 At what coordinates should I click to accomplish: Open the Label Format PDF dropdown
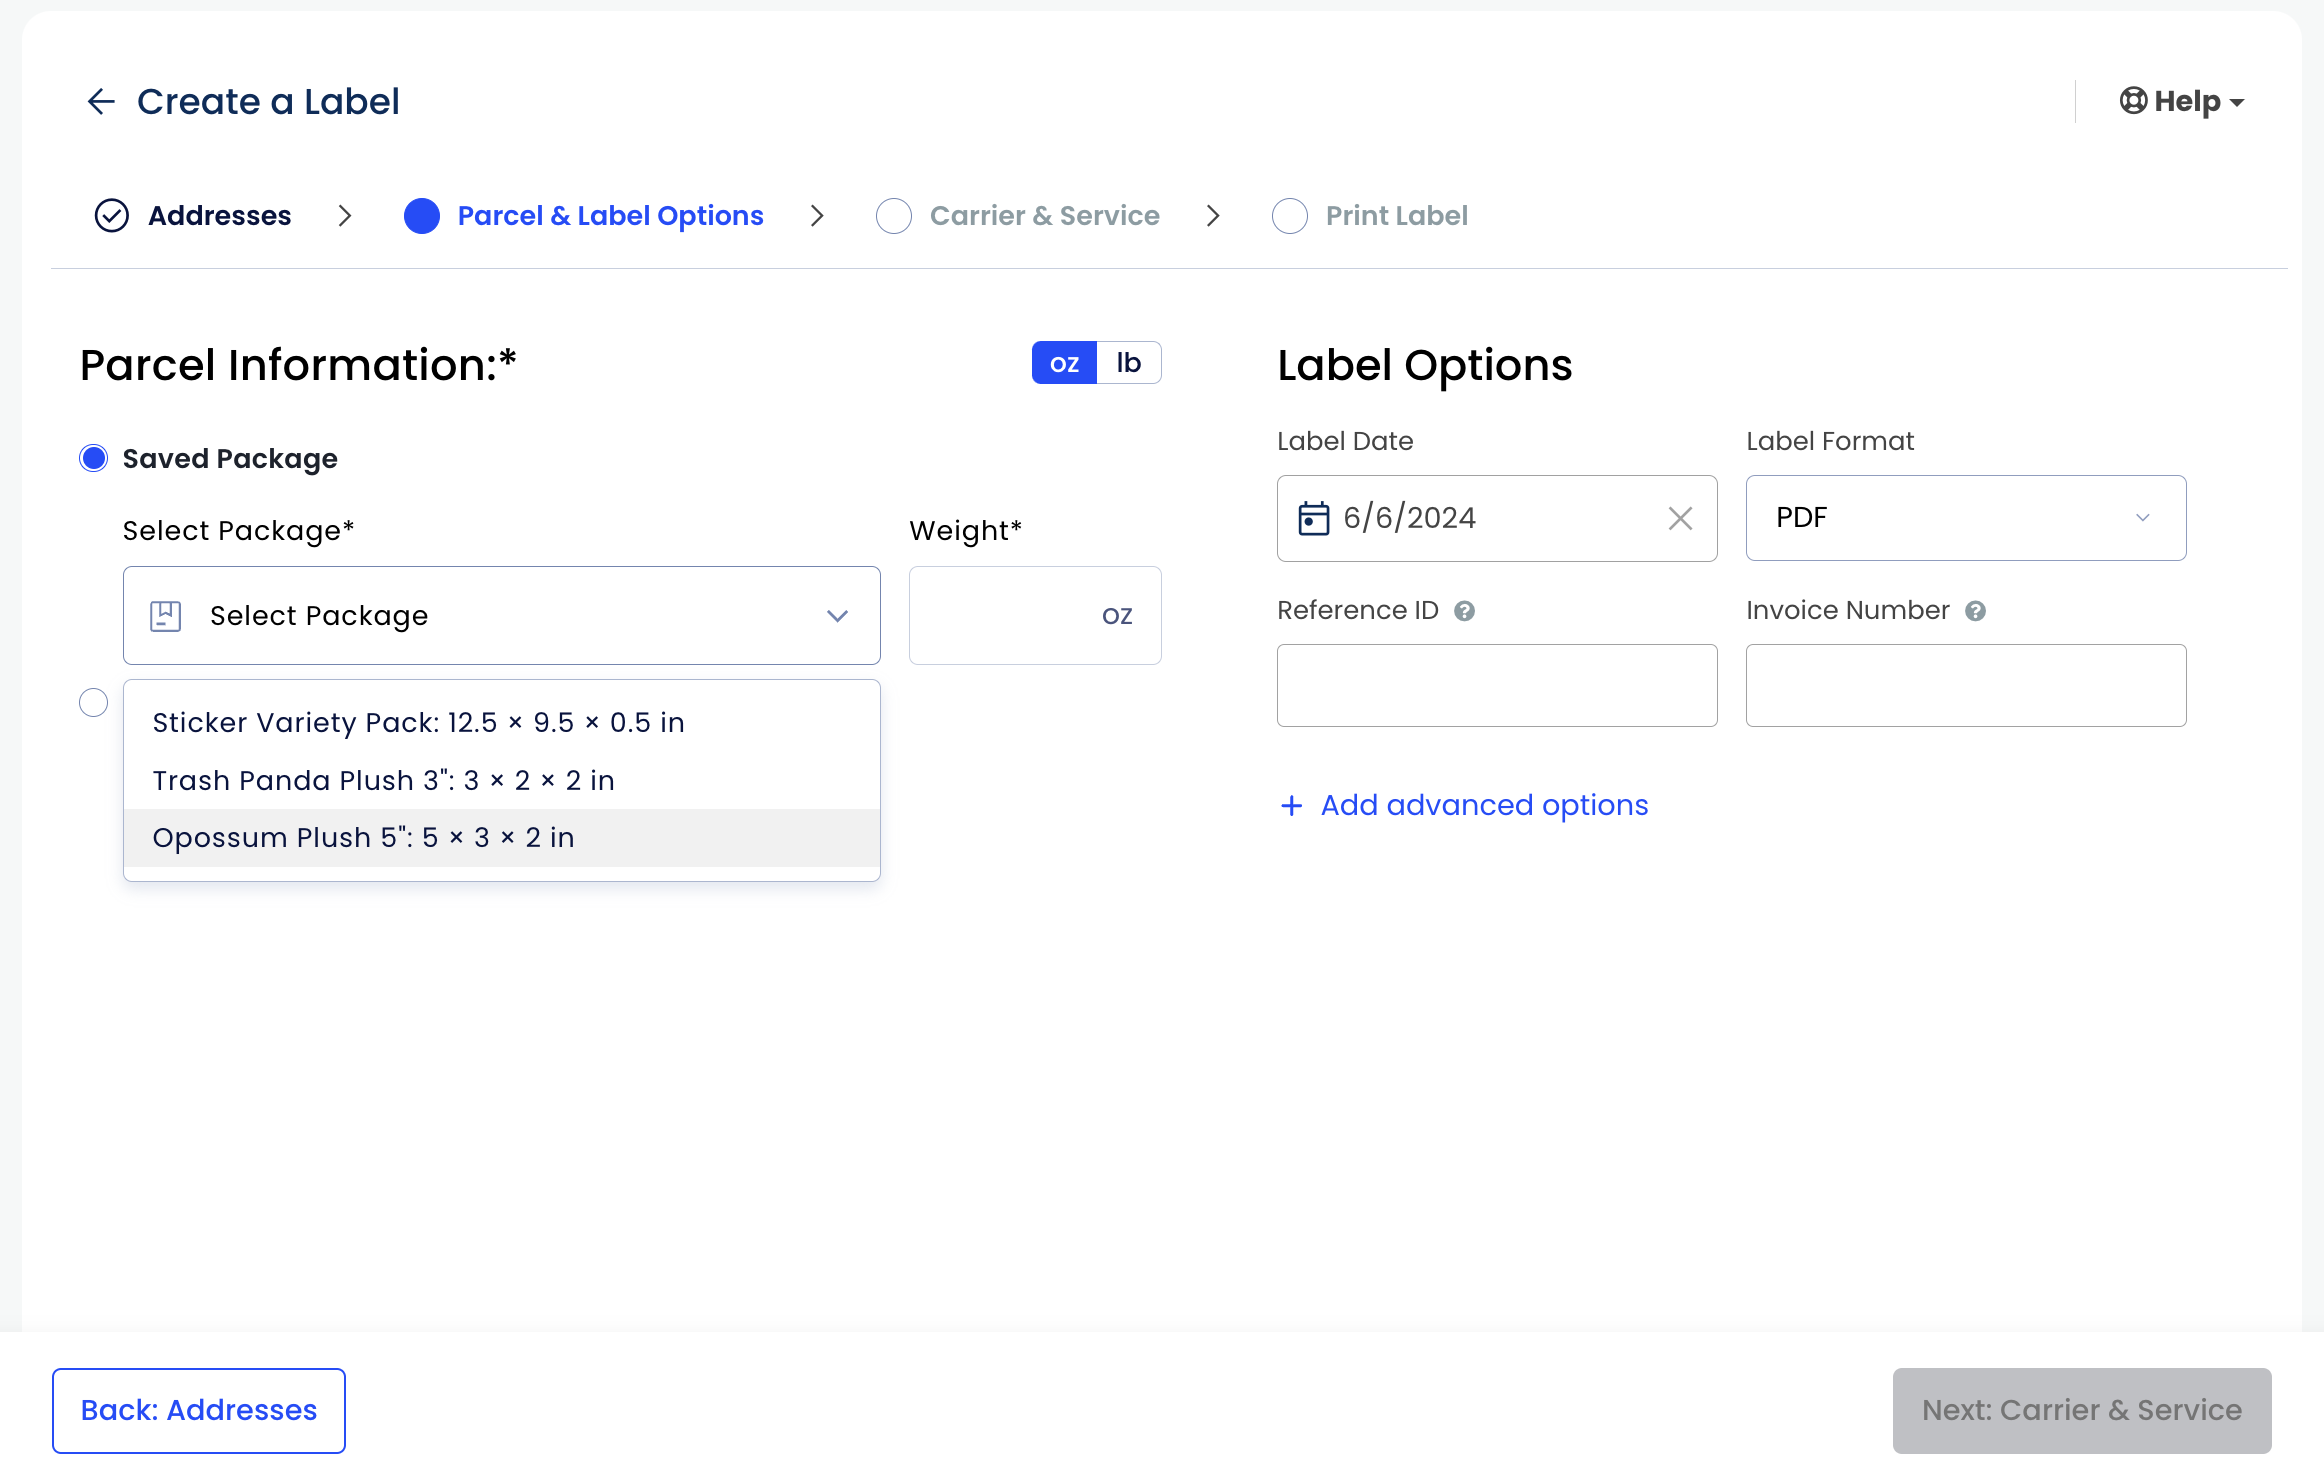[1965, 518]
